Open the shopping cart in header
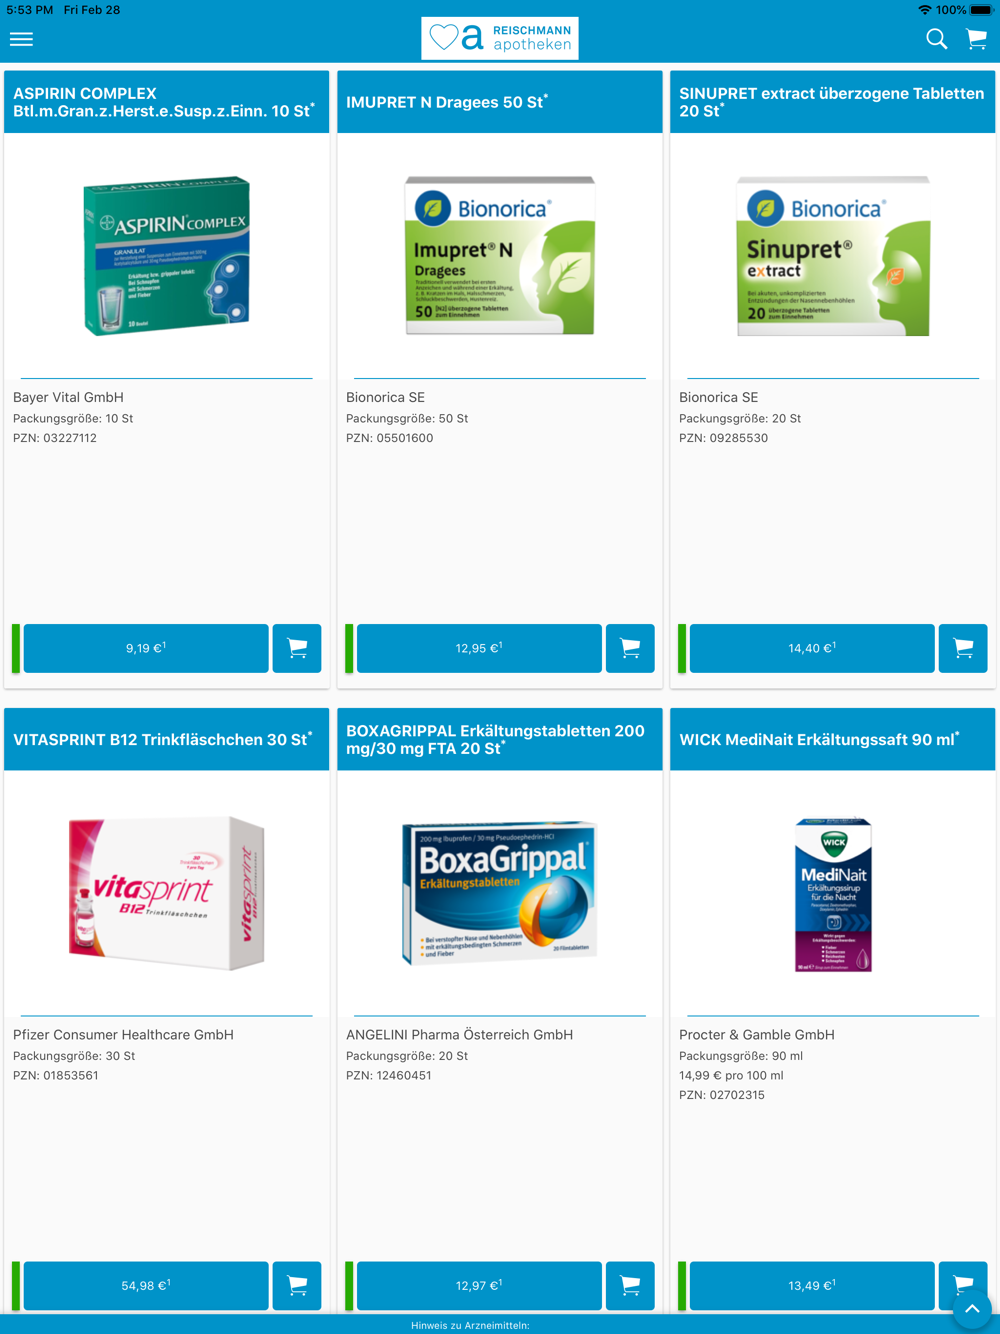This screenshot has width=1000, height=1334. [x=977, y=39]
